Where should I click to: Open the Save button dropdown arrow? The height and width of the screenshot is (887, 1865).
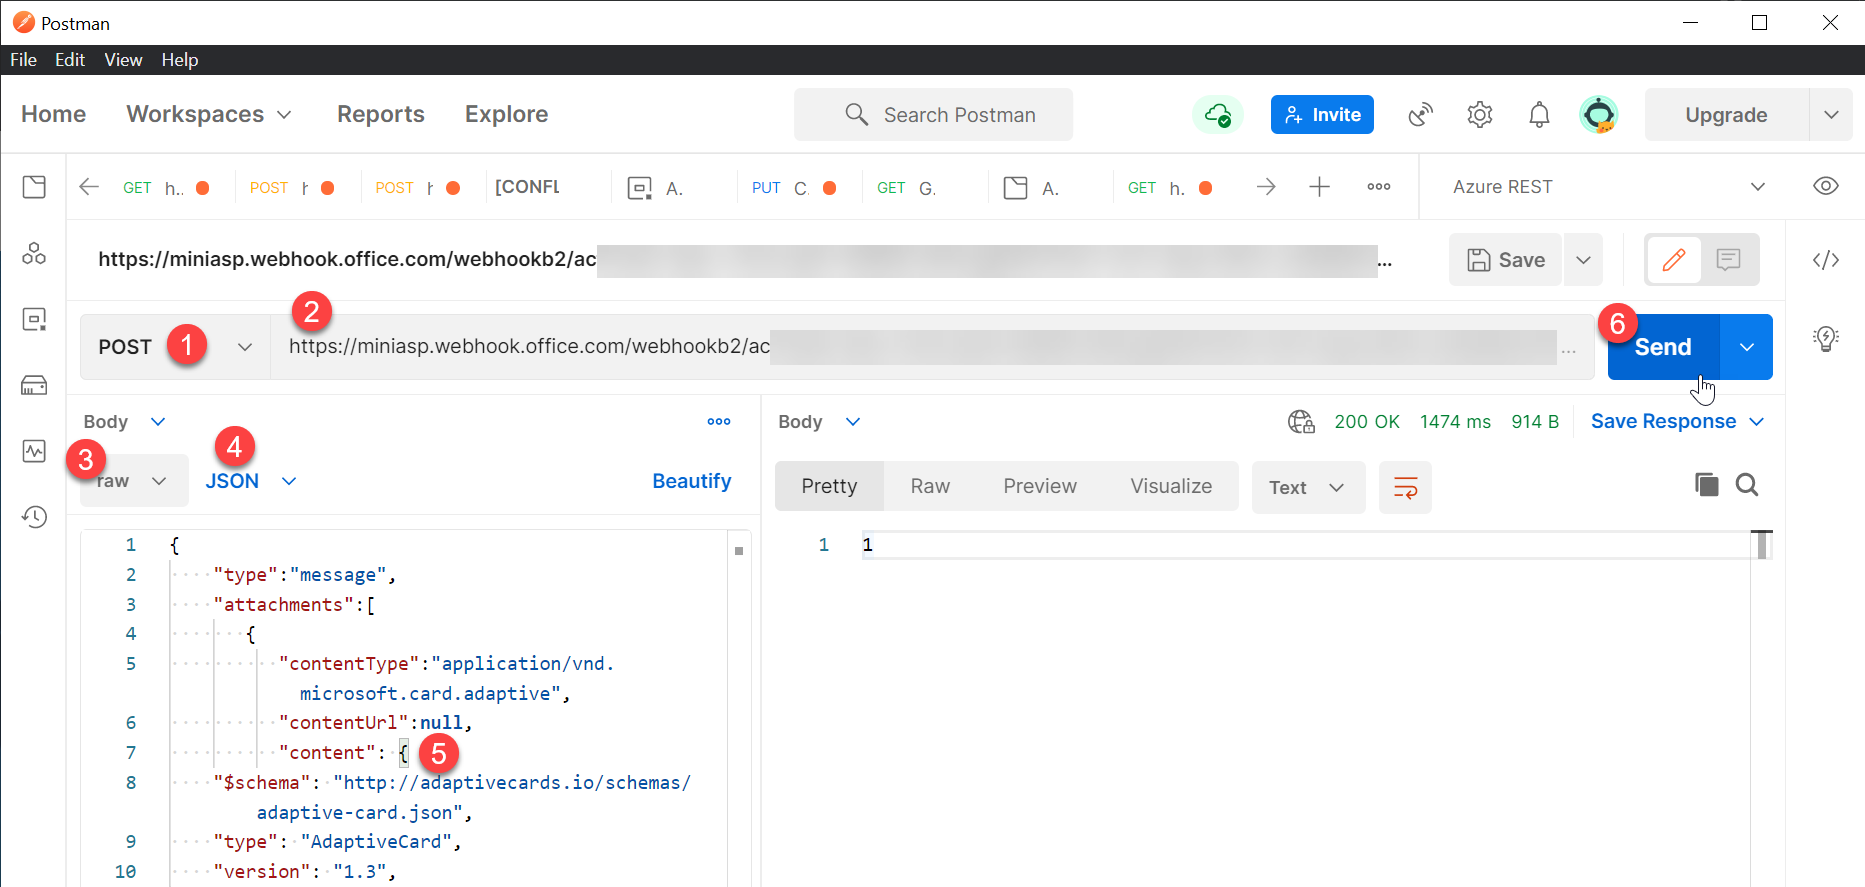point(1583,260)
